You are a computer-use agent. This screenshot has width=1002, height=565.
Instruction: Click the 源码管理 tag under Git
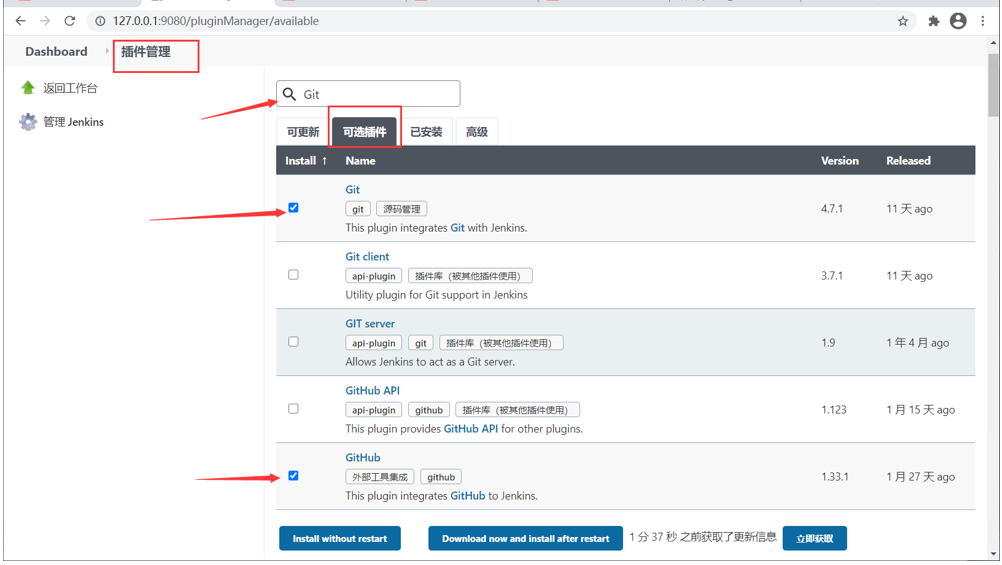tap(402, 209)
